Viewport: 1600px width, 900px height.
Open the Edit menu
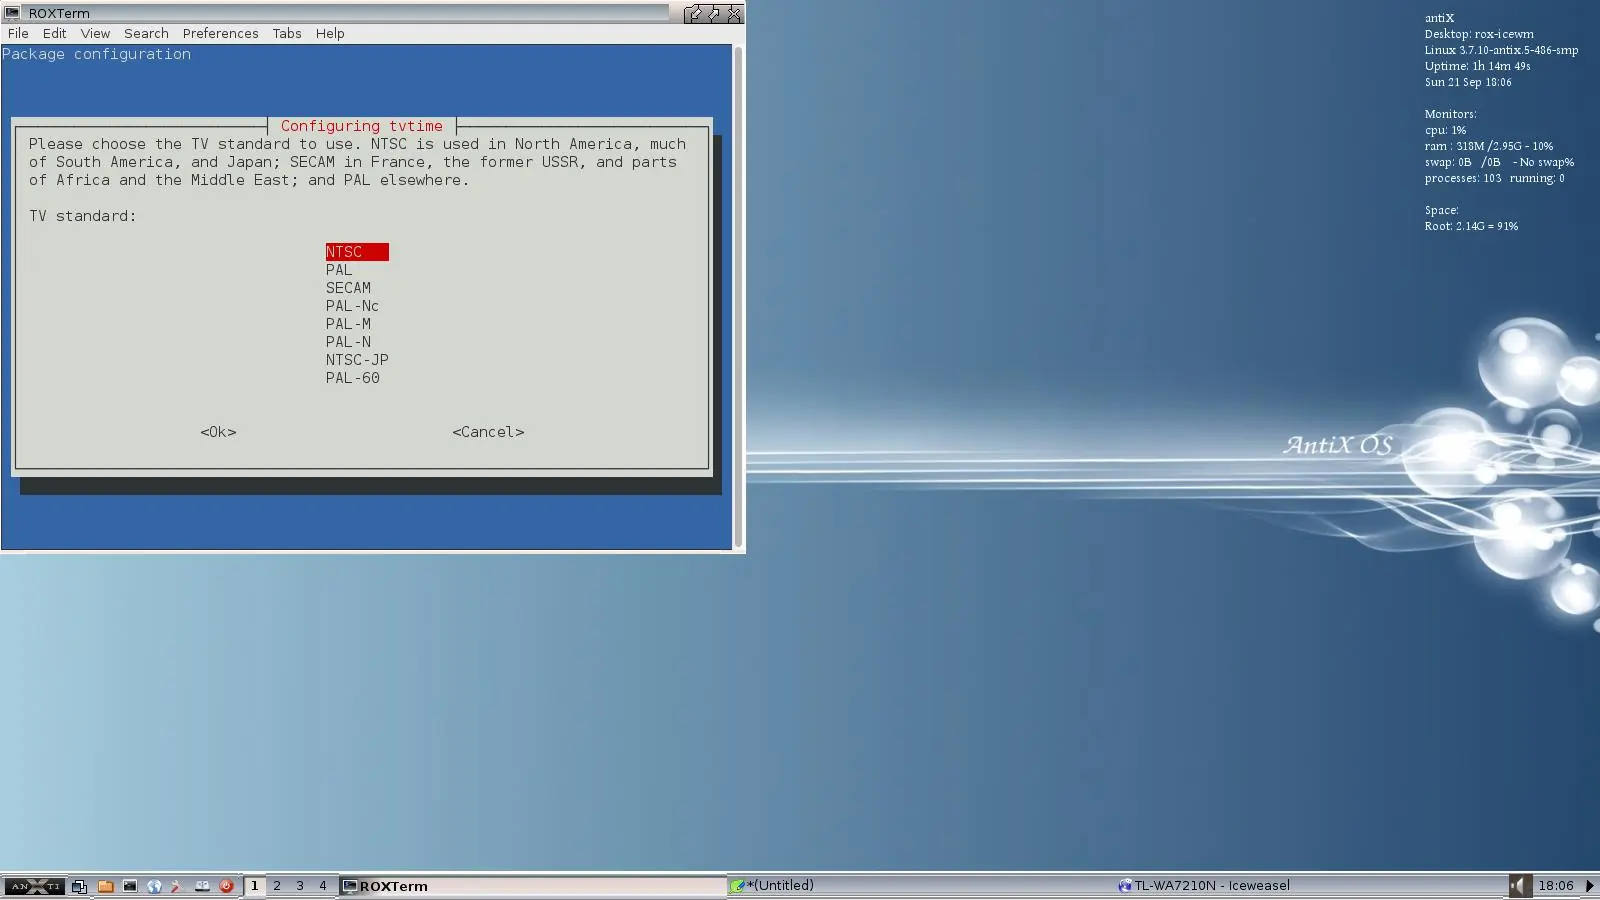pos(54,33)
